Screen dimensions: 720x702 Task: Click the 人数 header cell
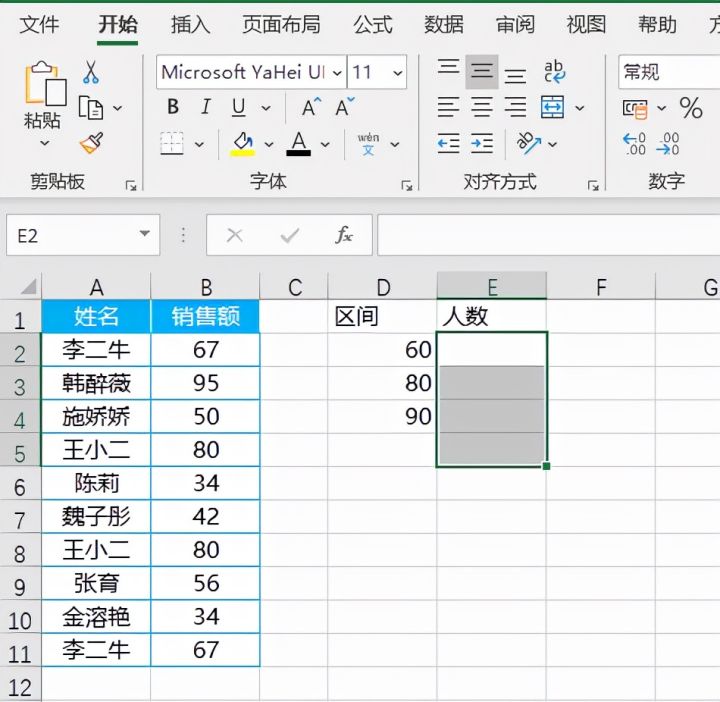(x=491, y=316)
